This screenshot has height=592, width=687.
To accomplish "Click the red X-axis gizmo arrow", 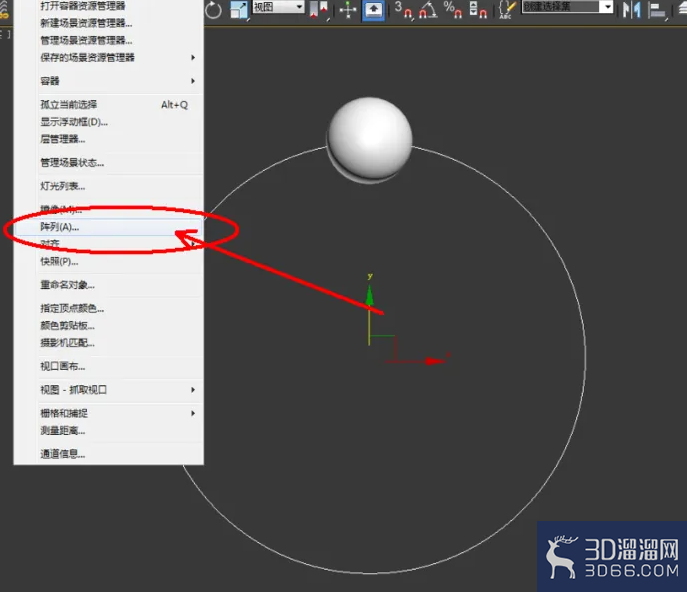I will pos(435,361).
